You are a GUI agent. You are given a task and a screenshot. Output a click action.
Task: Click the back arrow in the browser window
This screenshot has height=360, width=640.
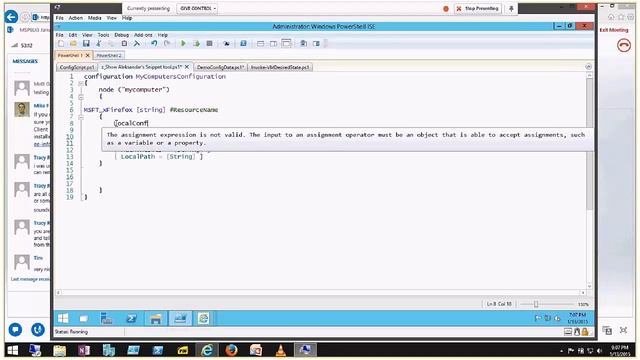(11, 17)
